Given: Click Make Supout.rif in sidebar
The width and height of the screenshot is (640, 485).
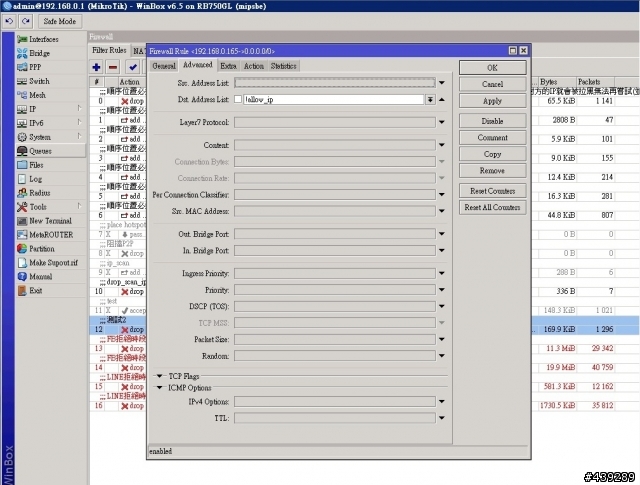Looking at the screenshot, I should 53,263.
